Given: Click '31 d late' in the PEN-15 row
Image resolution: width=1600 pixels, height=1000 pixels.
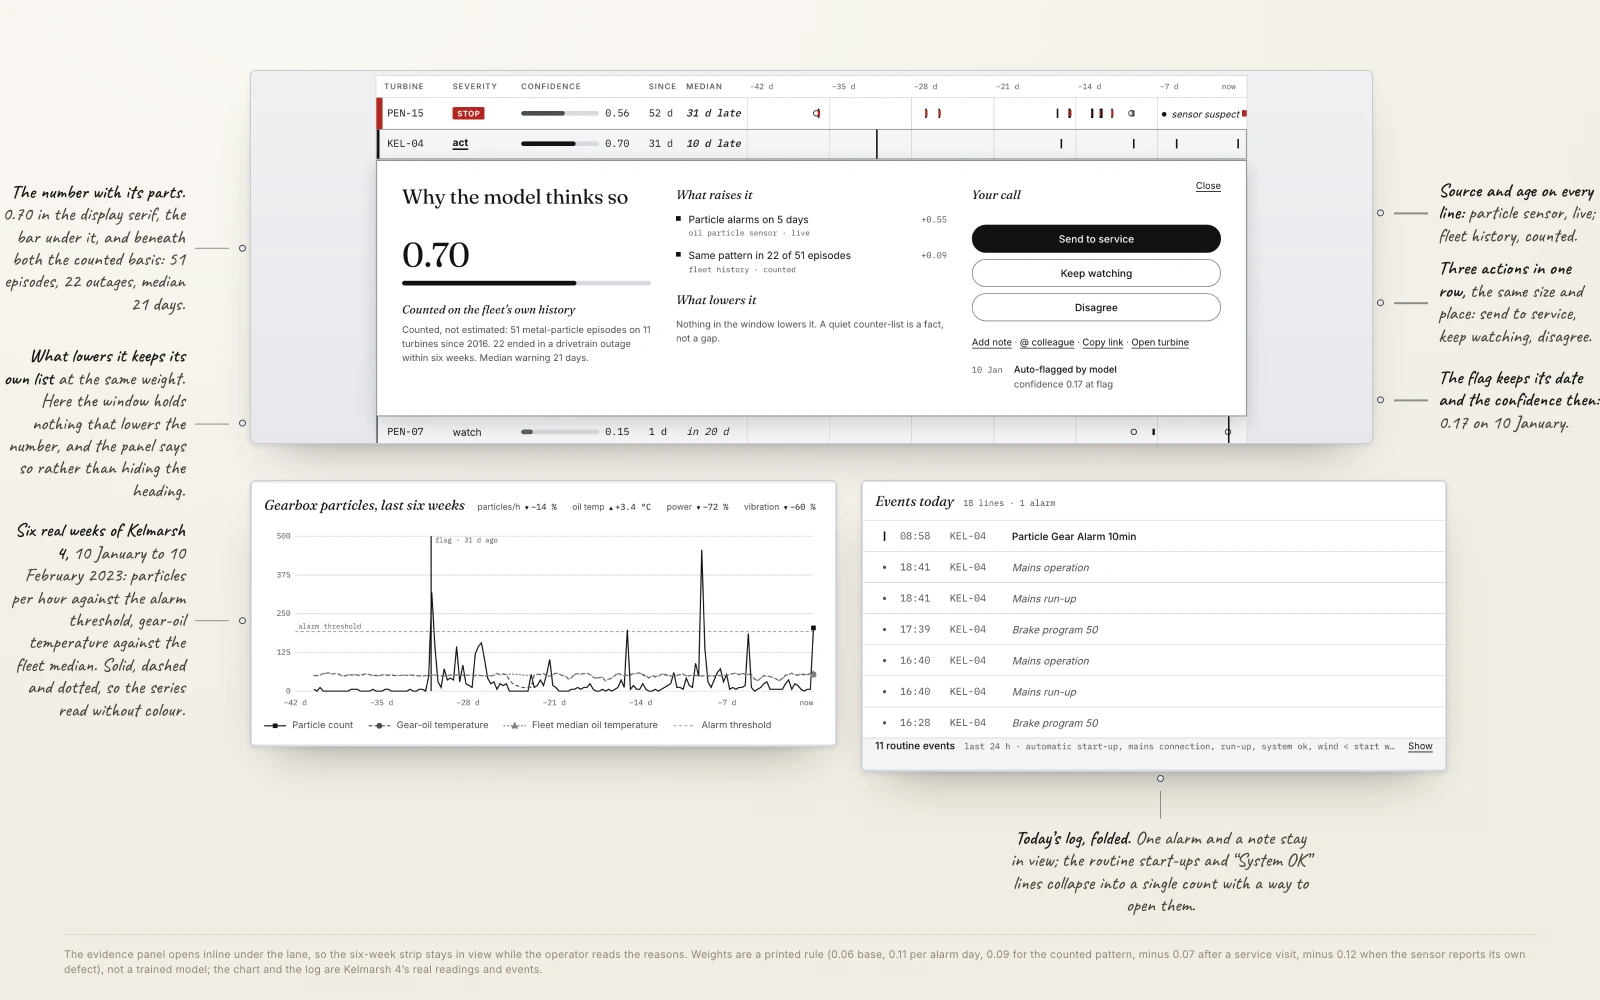Looking at the screenshot, I should tap(714, 114).
